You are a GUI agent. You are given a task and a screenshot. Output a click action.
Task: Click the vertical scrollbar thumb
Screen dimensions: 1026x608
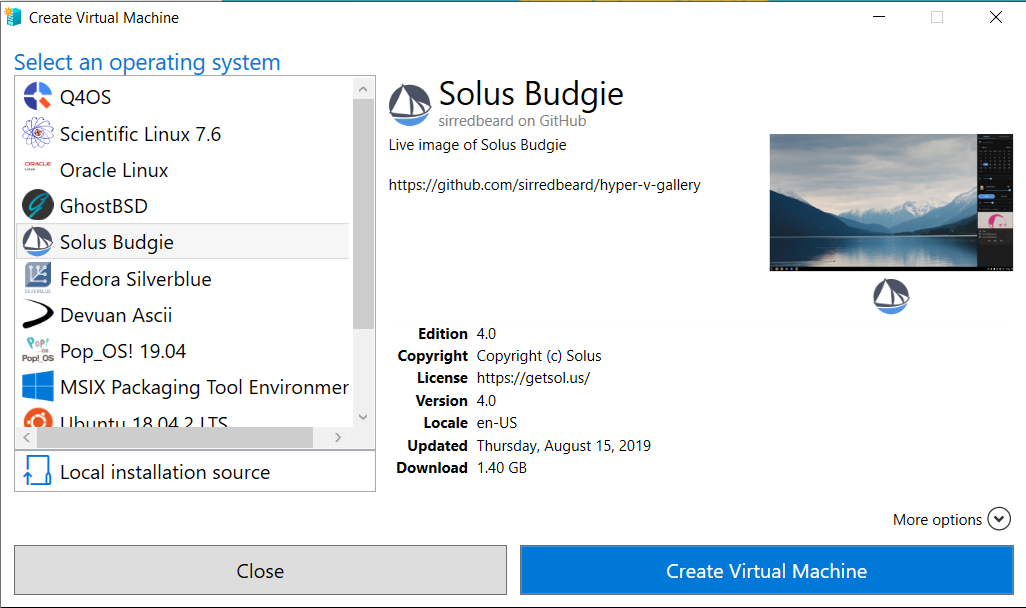click(x=363, y=213)
